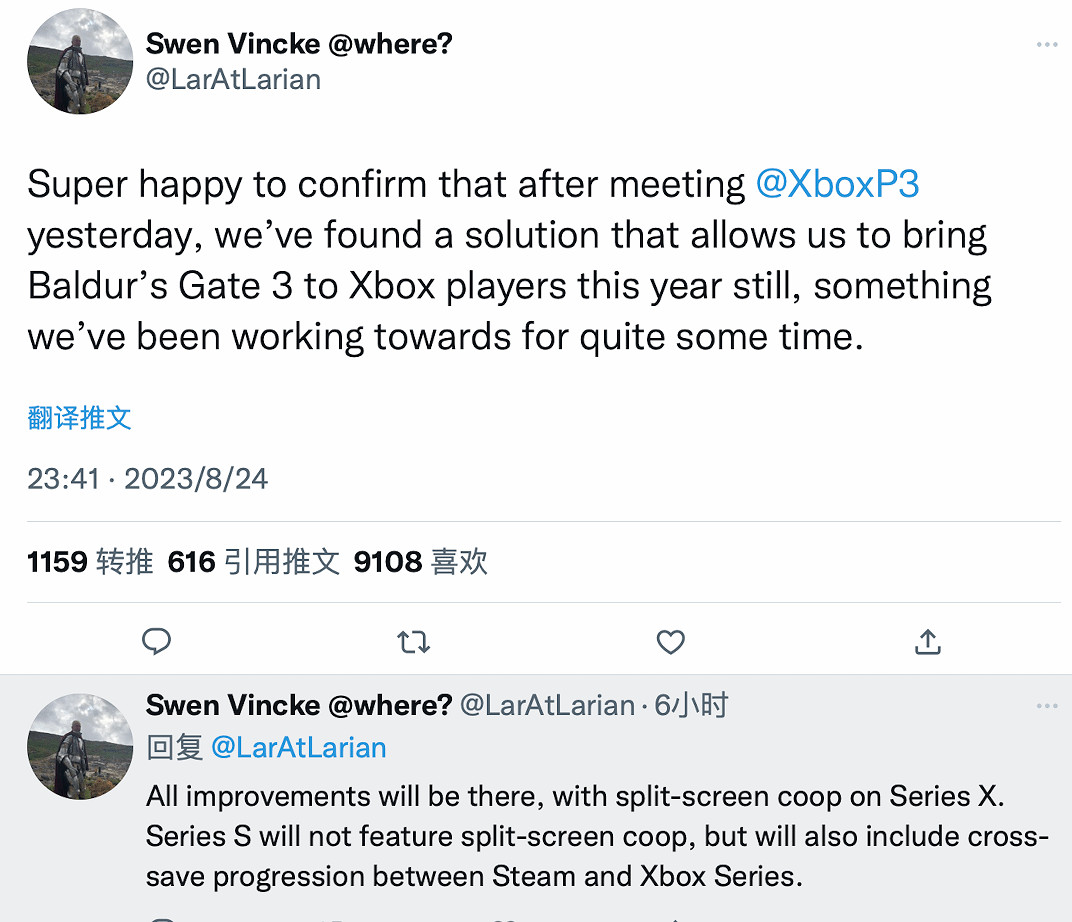This screenshot has height=922, width=1072.
Task: View the 616 引用推文 quote tweets
Action: tap(254, 562)
